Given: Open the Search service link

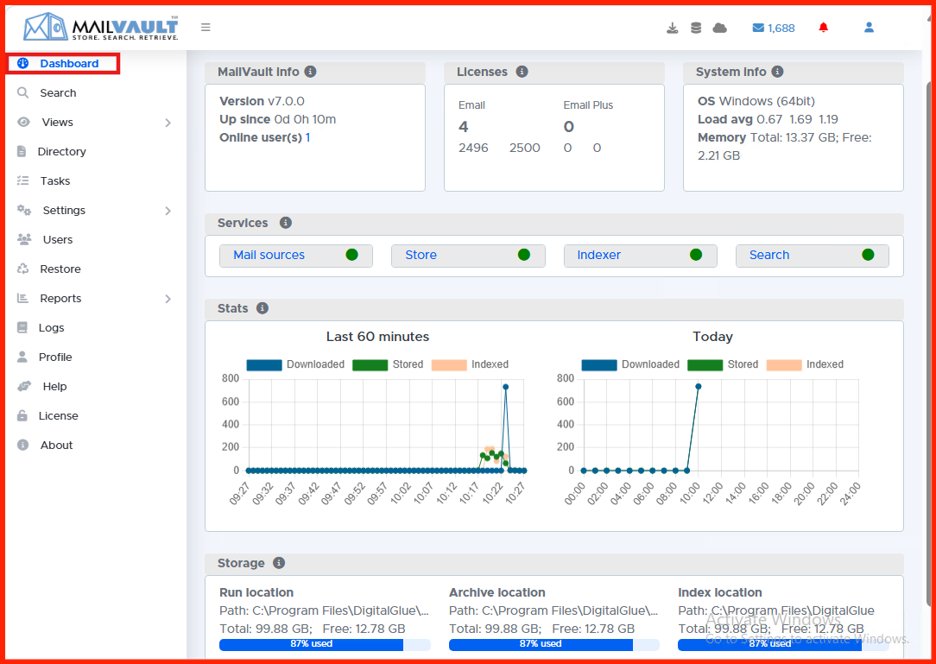Looking at the screenshot, I should click(x=769, y=255).
